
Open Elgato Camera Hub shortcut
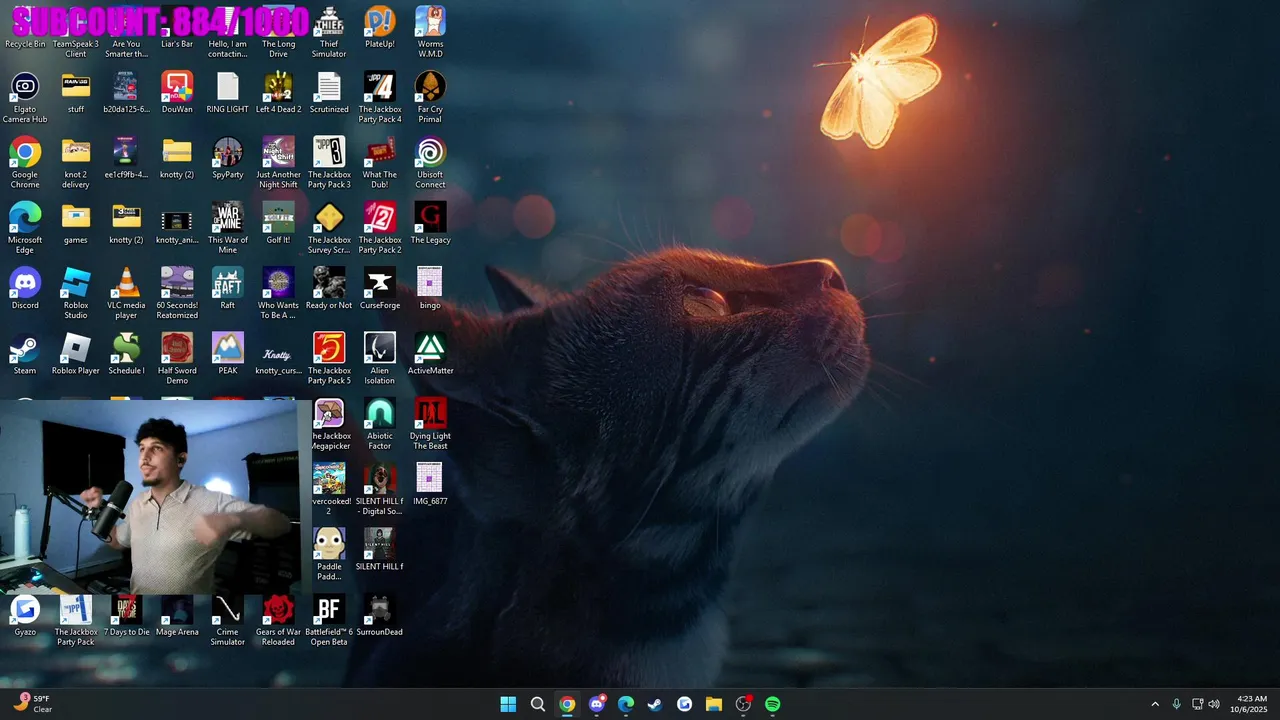point(25,98)
